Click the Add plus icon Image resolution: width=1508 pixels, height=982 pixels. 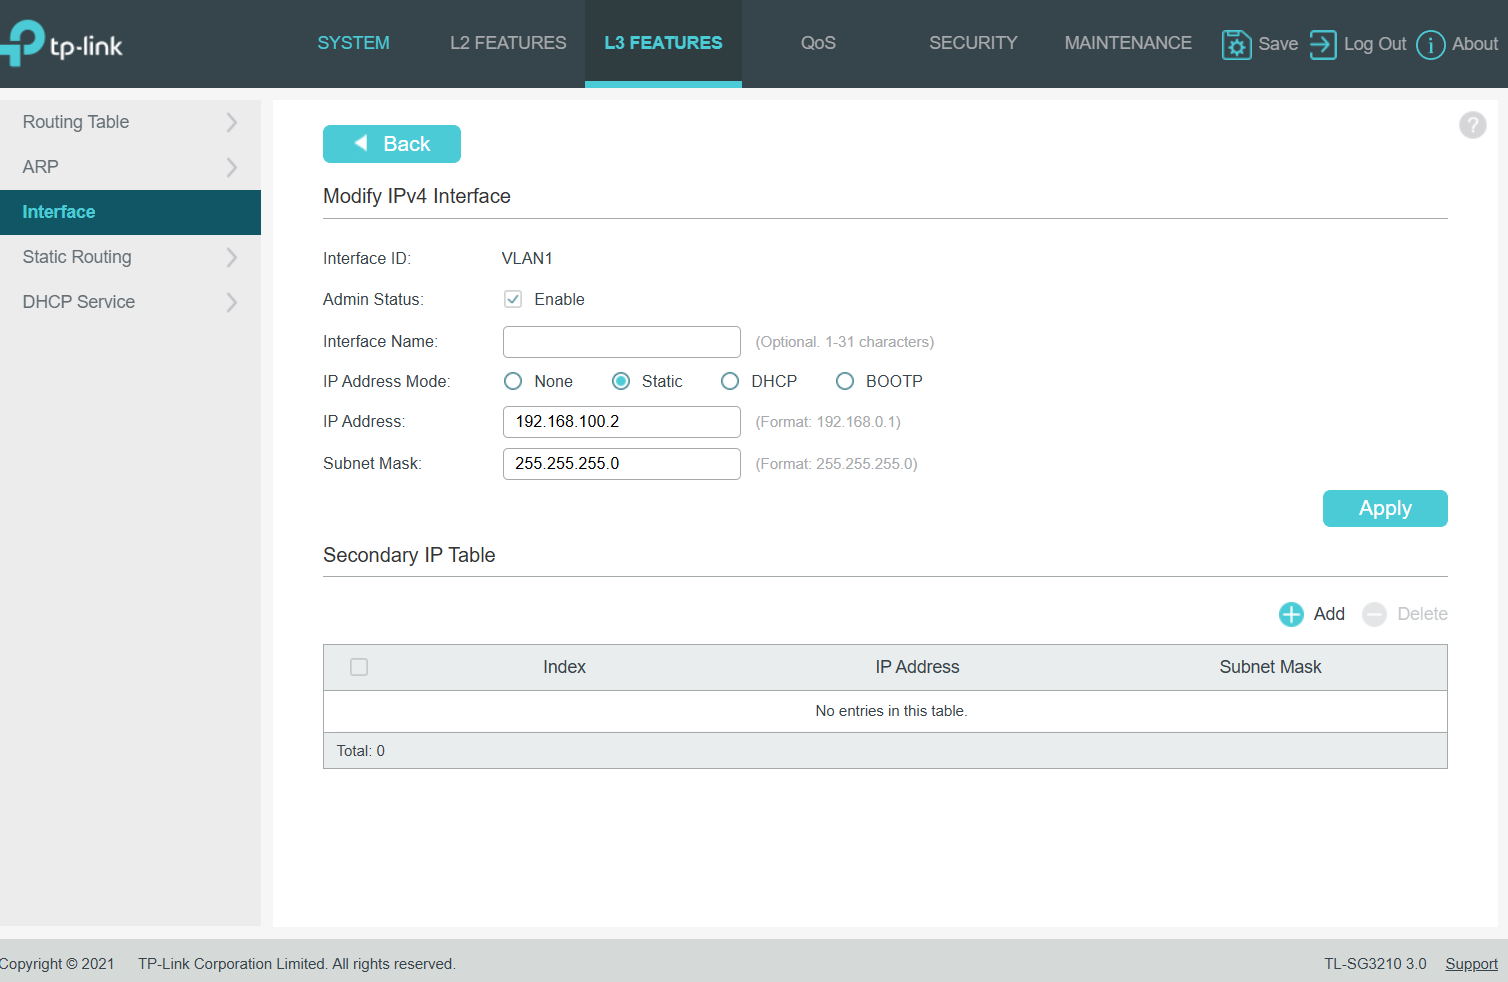(x=1291, y=614)
